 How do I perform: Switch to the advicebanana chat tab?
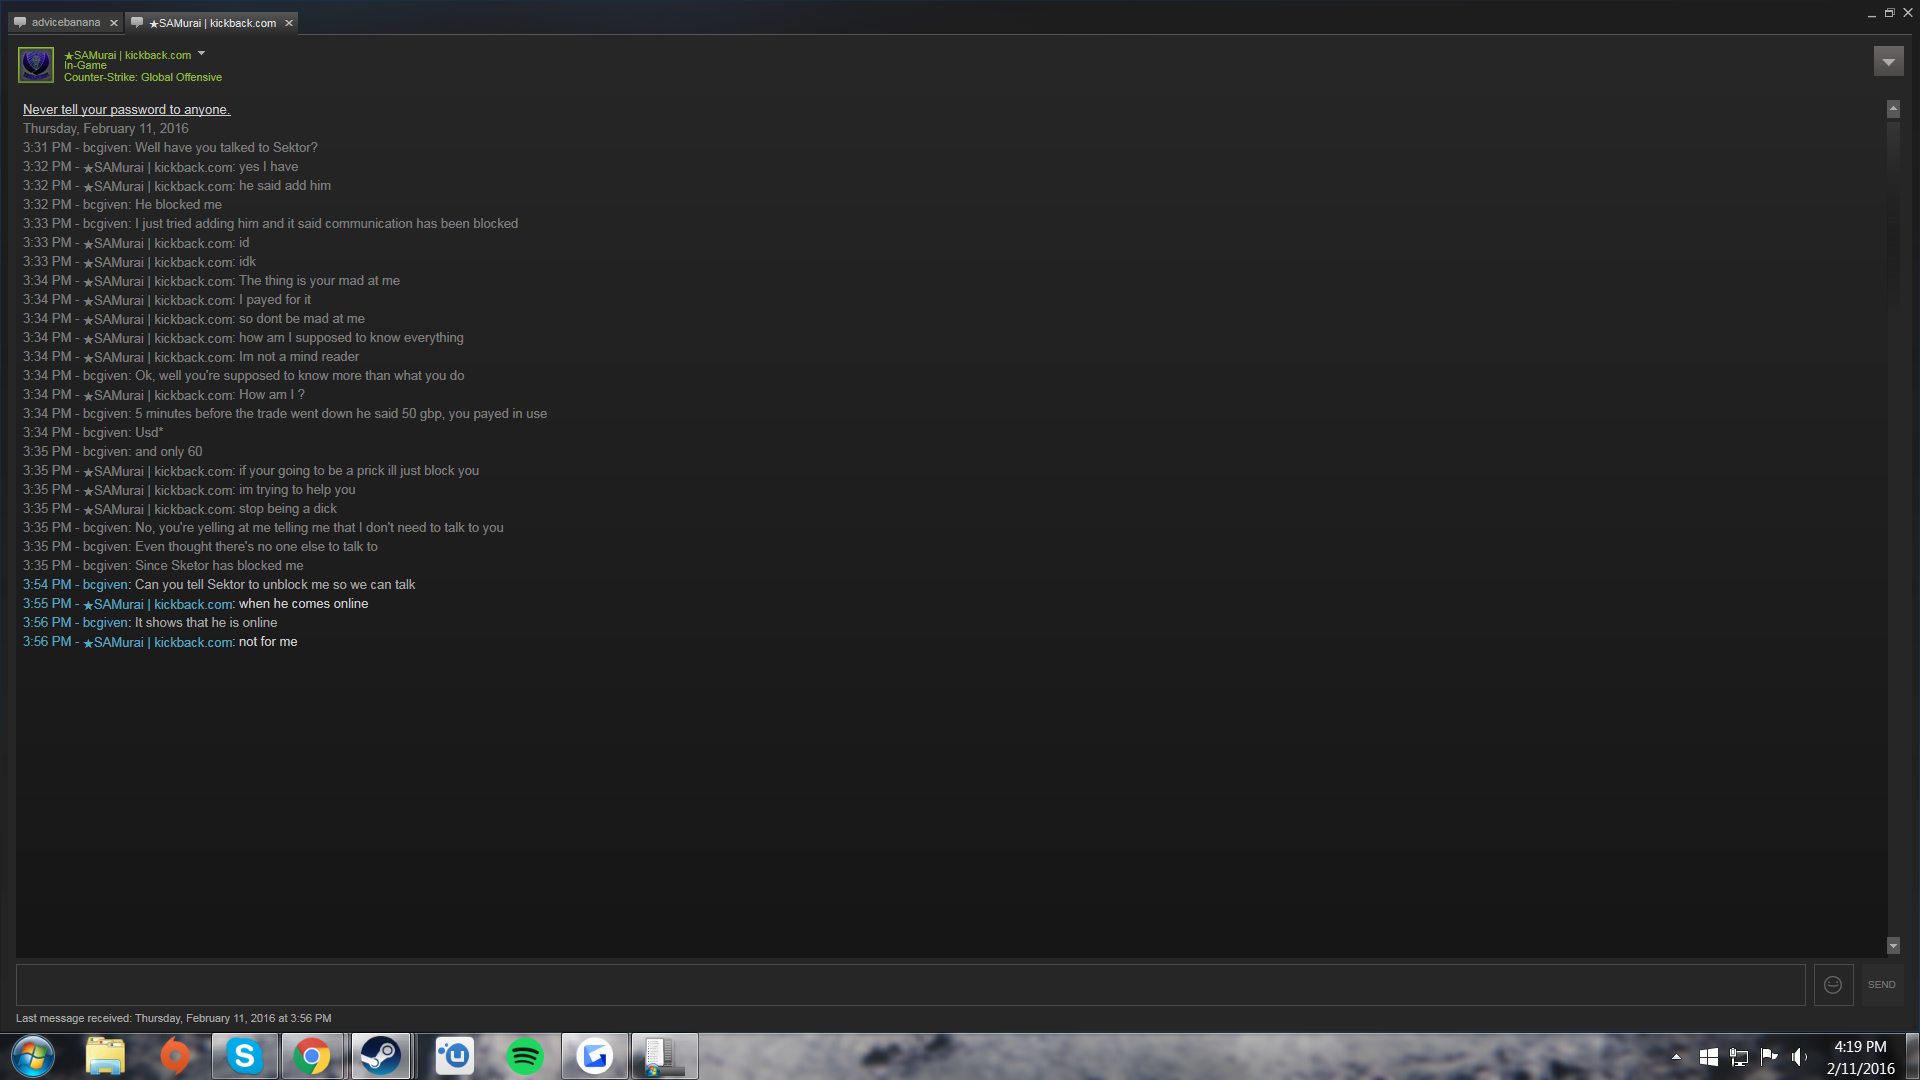click(x=65, y=23)
